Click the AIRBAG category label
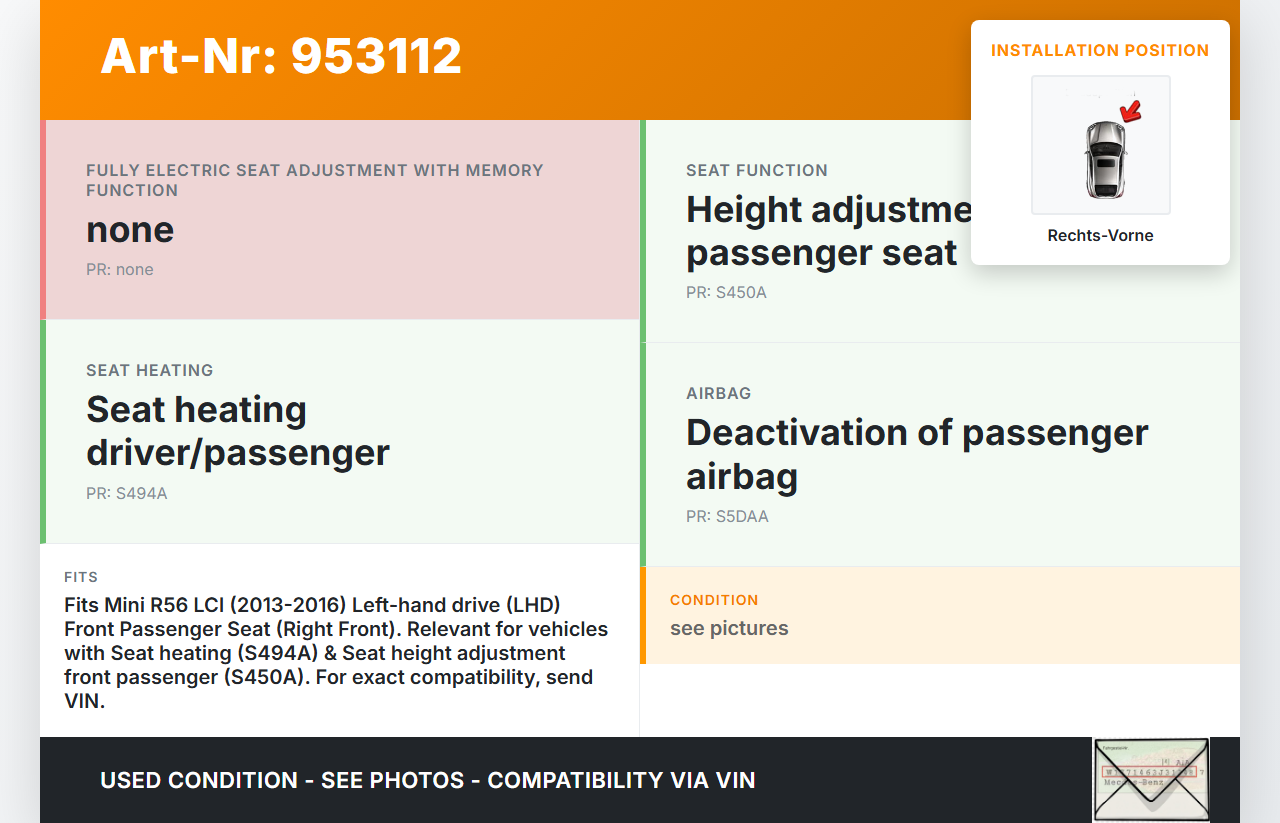Viewport: 1280px width, 823px height. pyautogui.click(x=718, y=393)
